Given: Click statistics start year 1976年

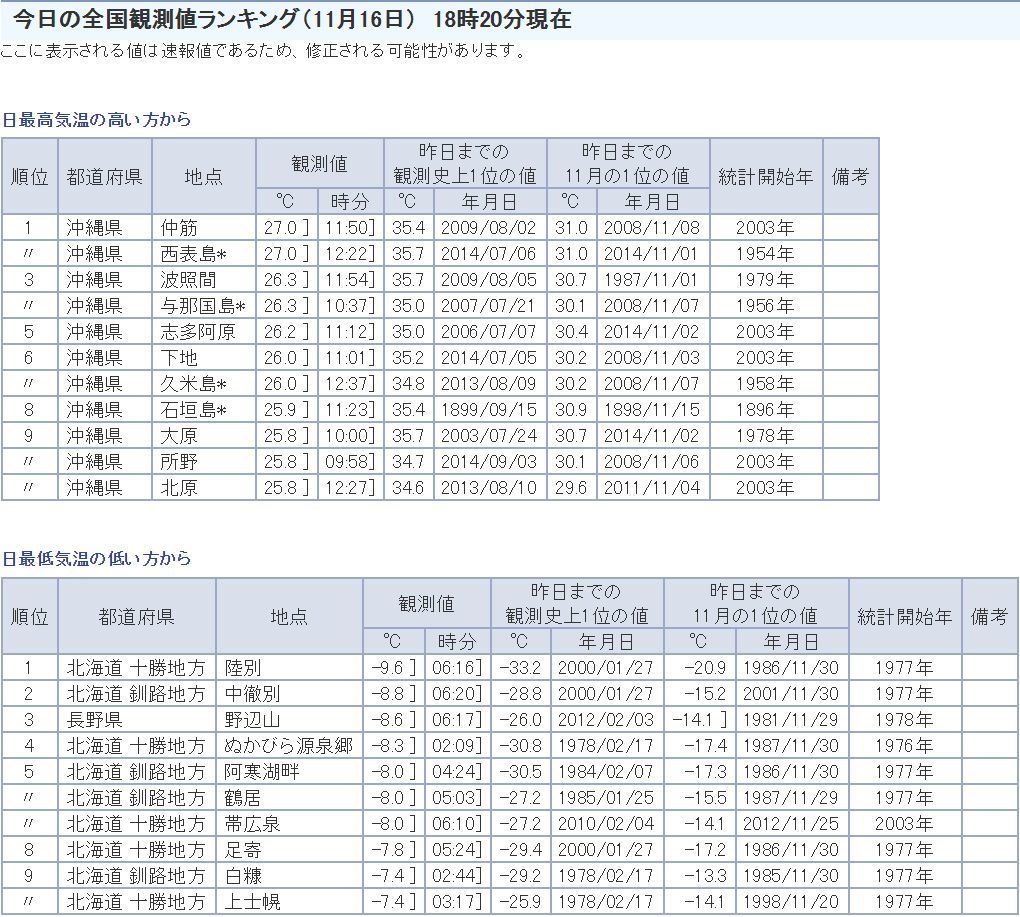Looking at the screenshot, I should click(904, 746).
